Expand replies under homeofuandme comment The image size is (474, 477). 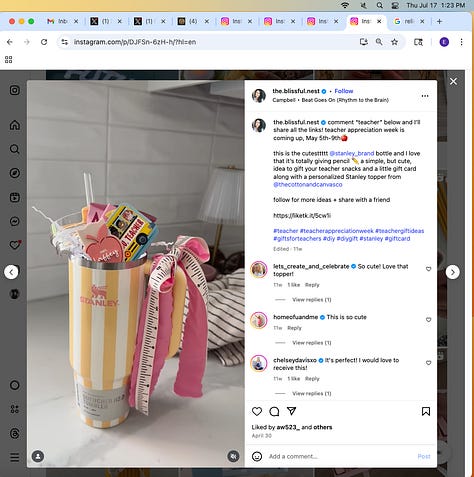tap(311, 343)
